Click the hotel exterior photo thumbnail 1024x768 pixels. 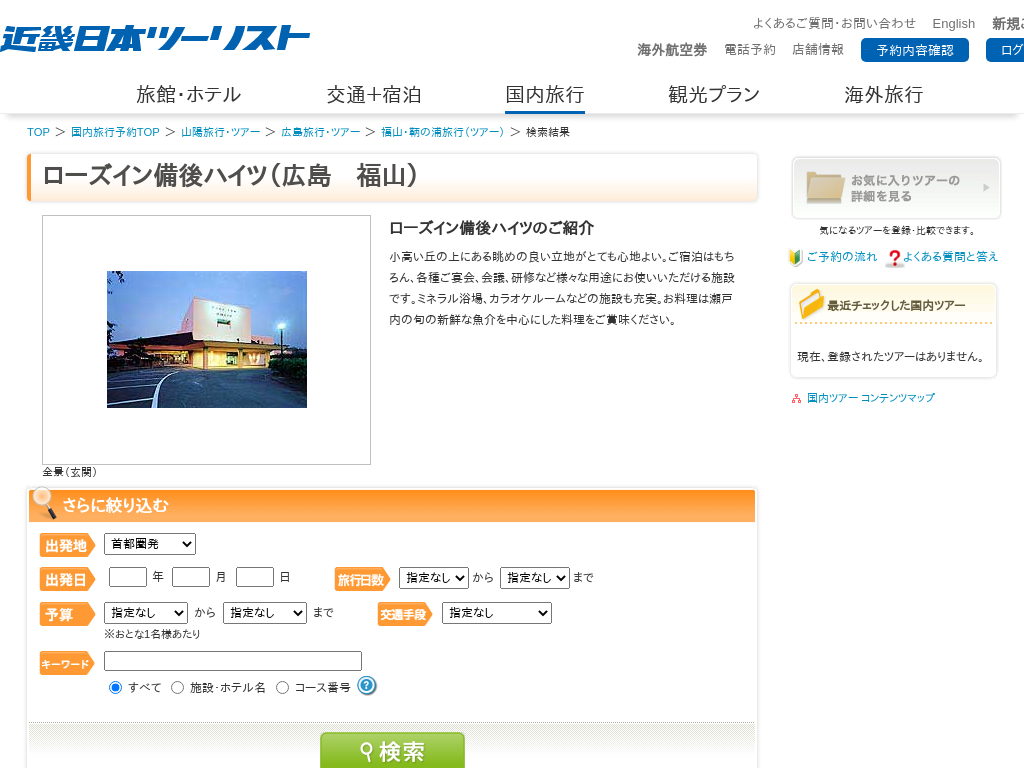(x=207, y=340)
